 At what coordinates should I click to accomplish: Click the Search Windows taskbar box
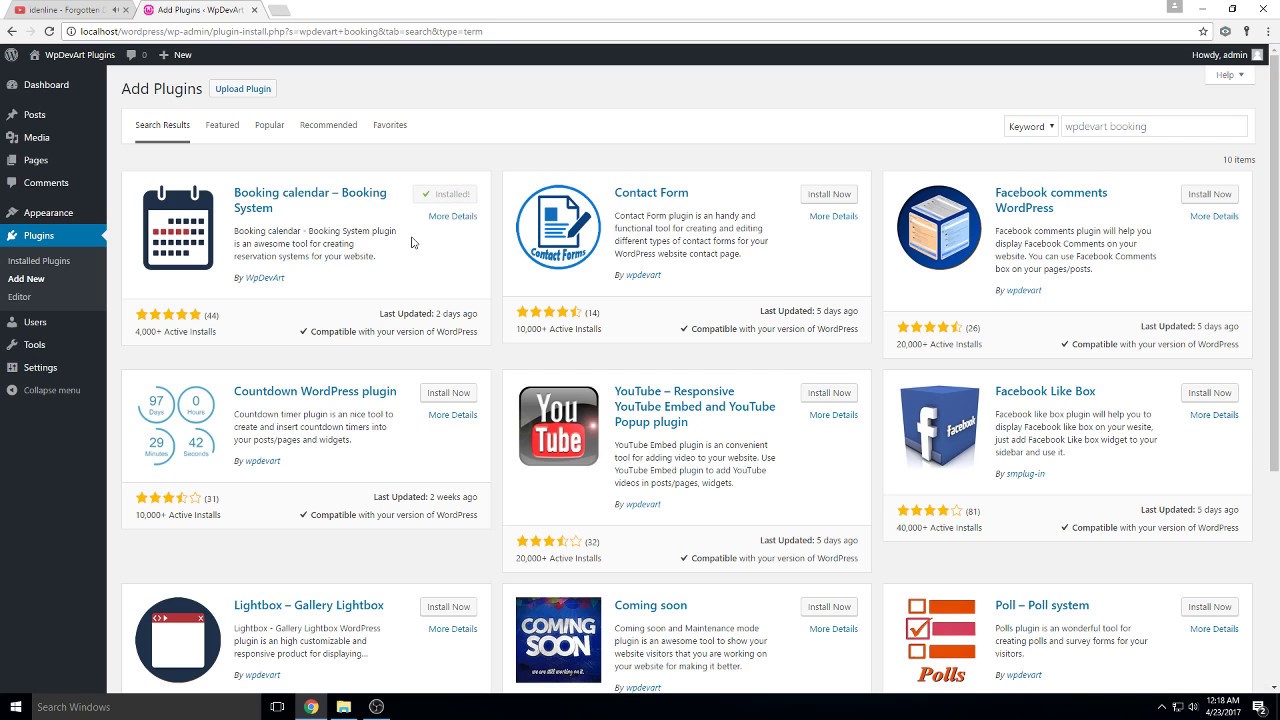point(145,707)
